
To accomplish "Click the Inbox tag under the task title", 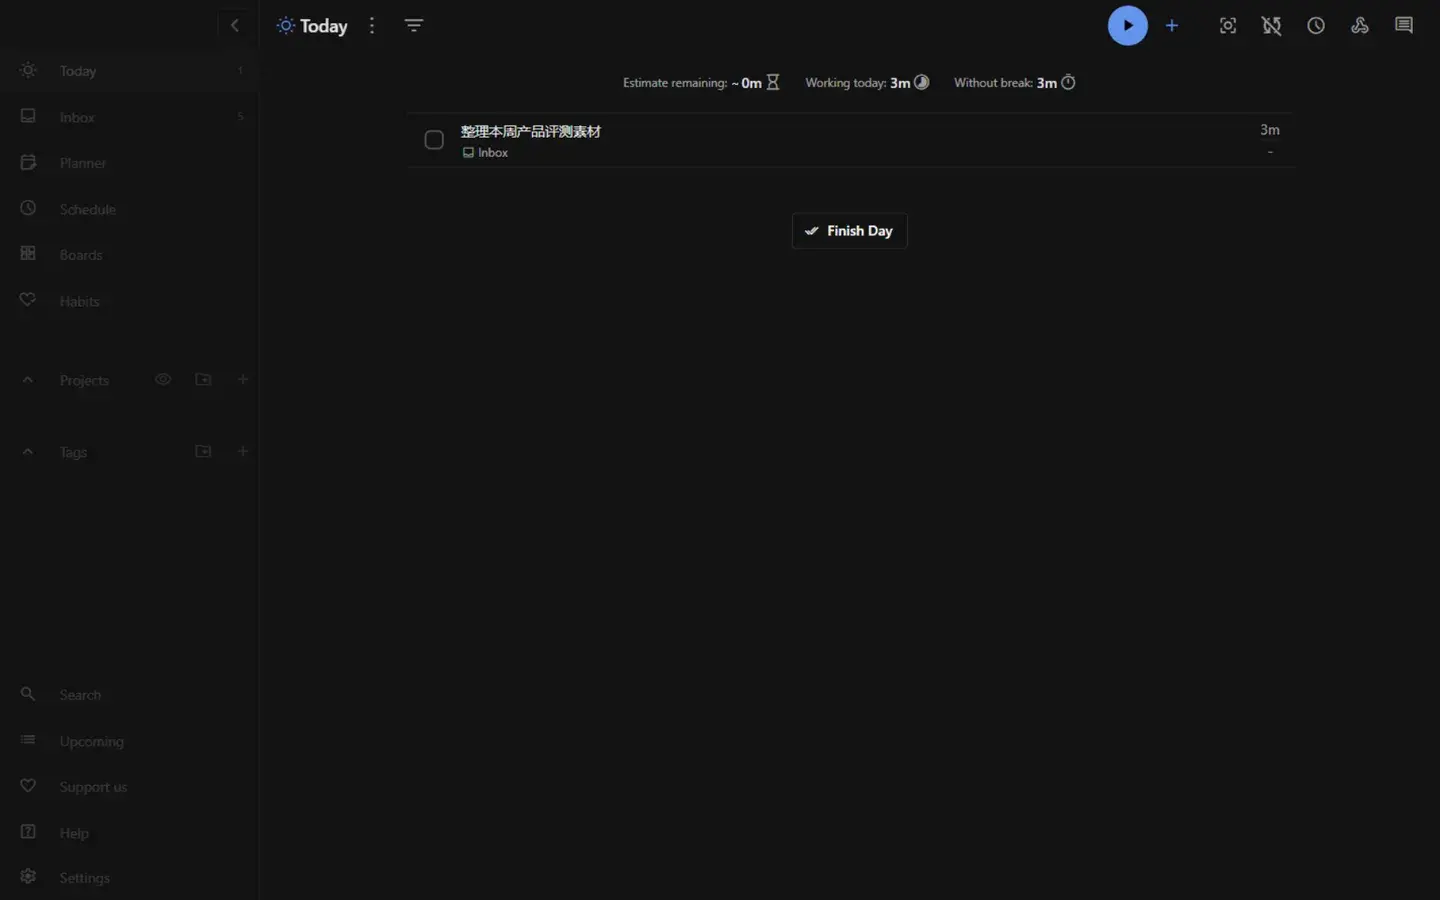I will pos(485,153).
